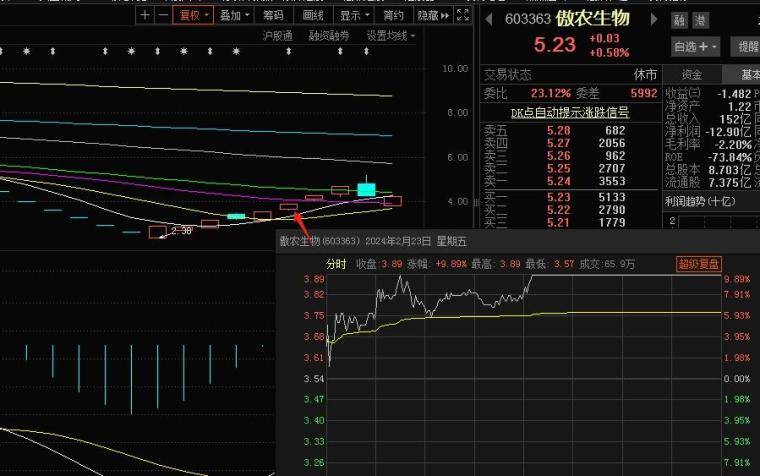Switch to the 资金 tab

click(x=692, y=74)
